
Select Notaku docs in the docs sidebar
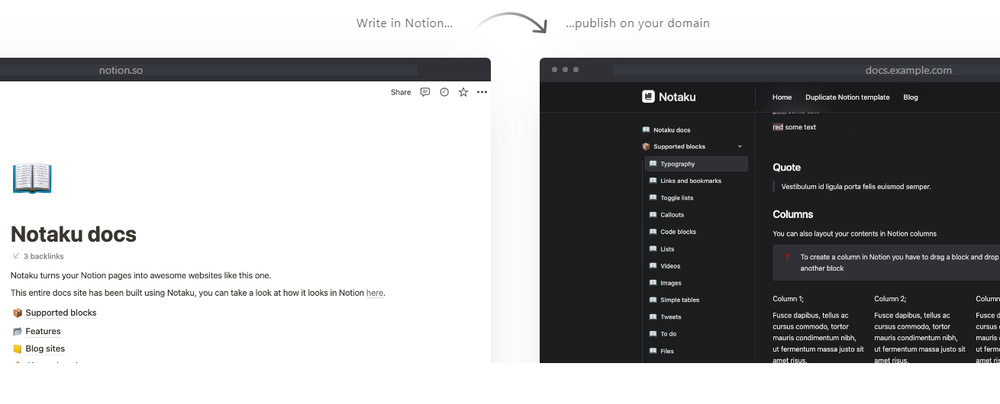672,130
